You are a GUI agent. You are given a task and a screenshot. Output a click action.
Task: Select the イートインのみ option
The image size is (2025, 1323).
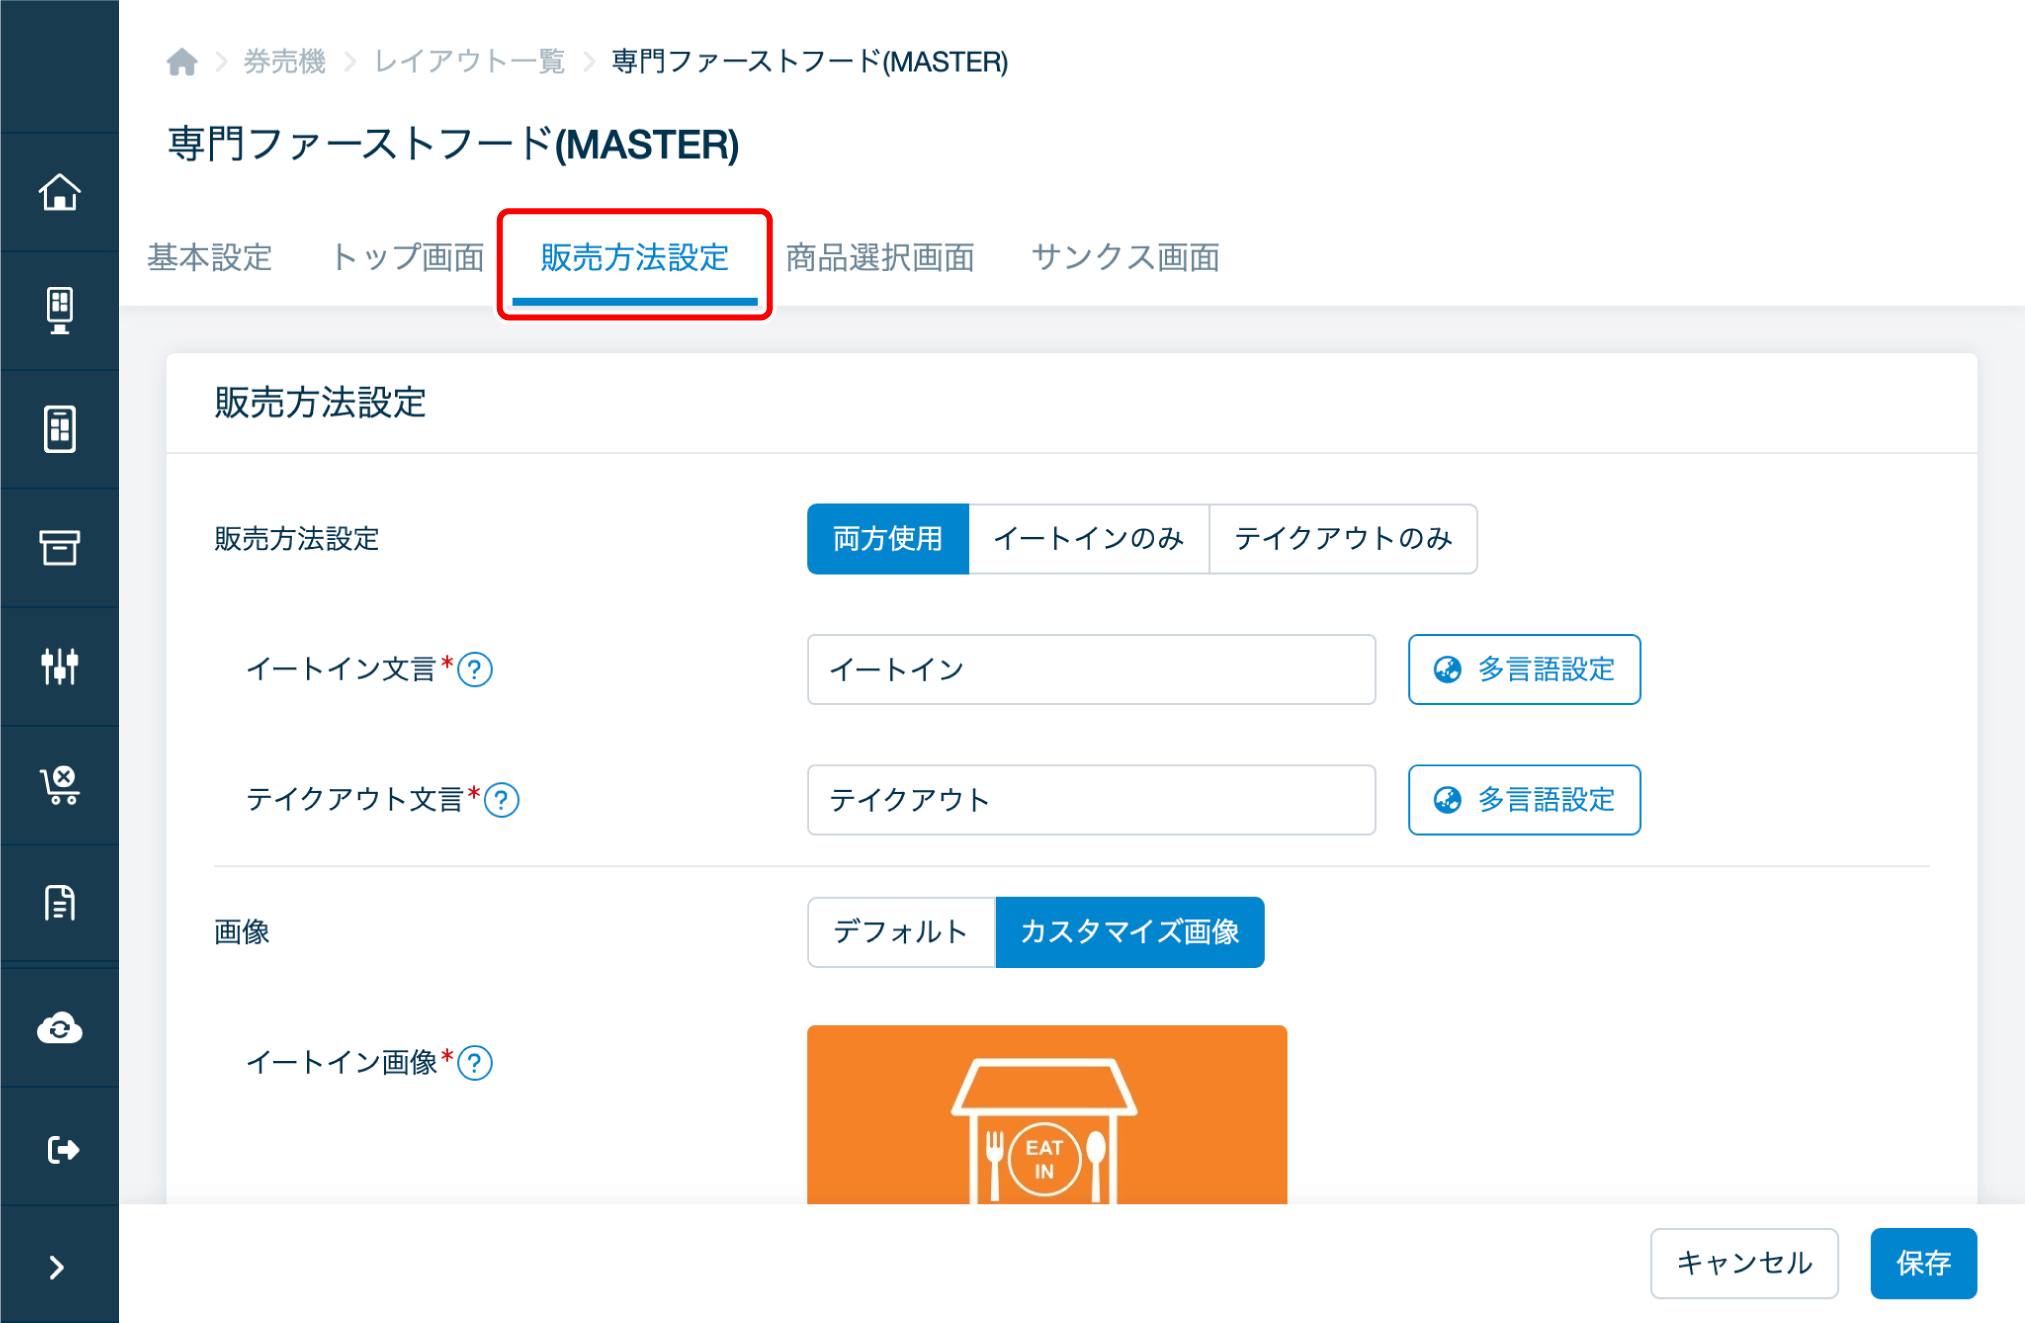pos(1089,539)
